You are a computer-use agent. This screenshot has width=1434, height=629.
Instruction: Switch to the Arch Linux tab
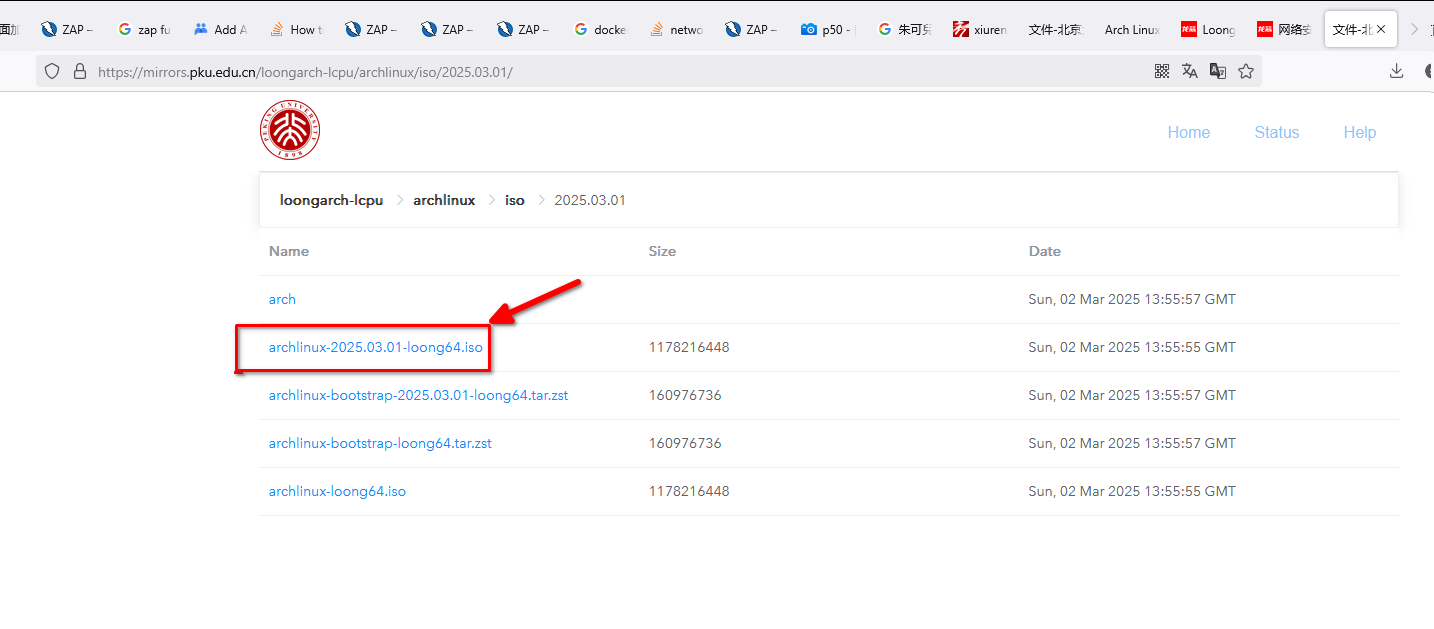click(1131, 30)
